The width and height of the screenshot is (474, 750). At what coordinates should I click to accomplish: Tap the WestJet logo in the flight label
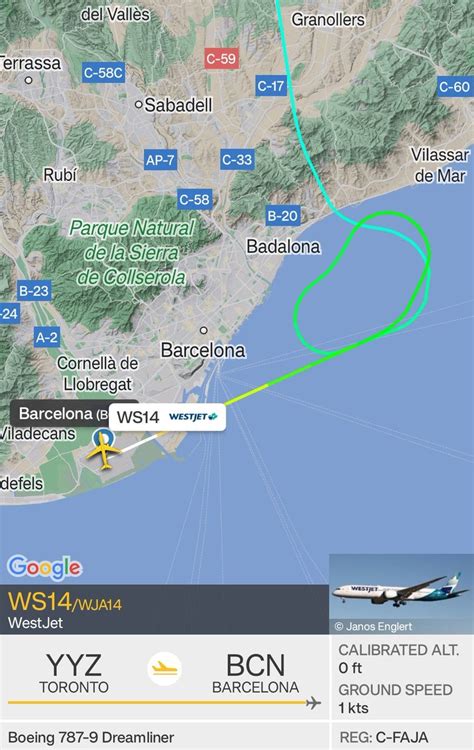pyautogui.click(x=193, y=417)
